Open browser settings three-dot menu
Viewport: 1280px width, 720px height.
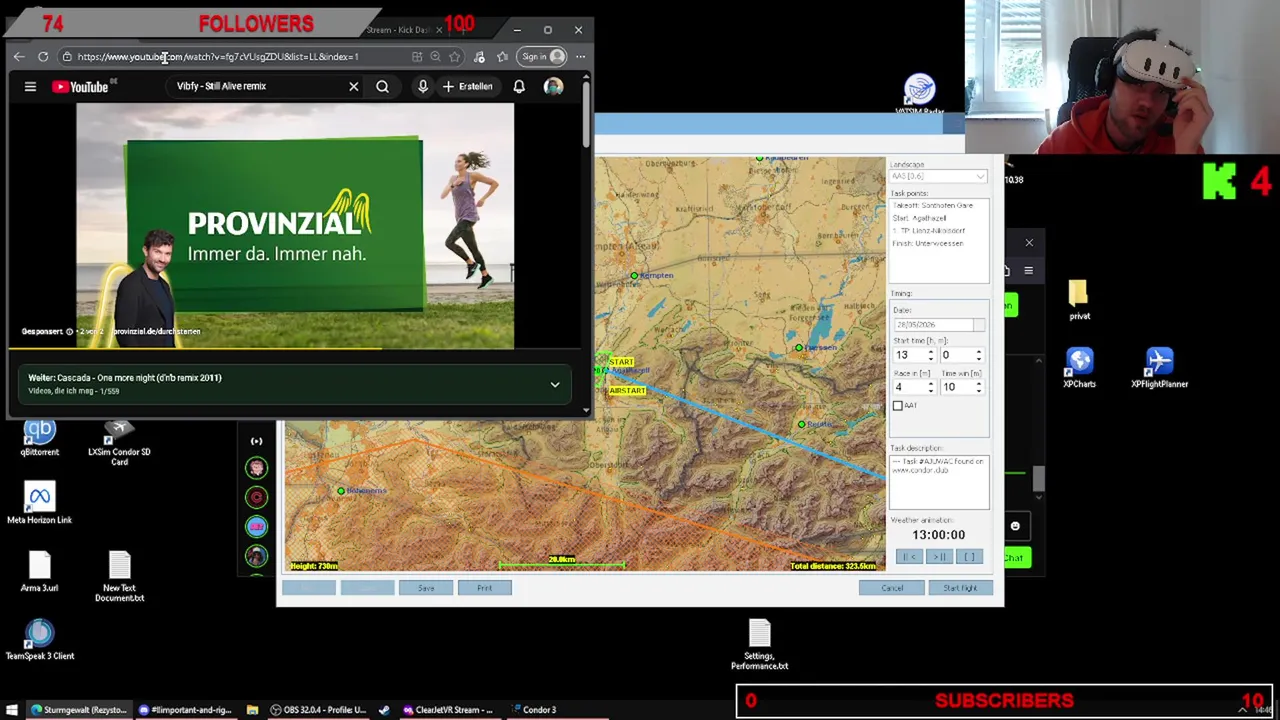coord(580,57)
